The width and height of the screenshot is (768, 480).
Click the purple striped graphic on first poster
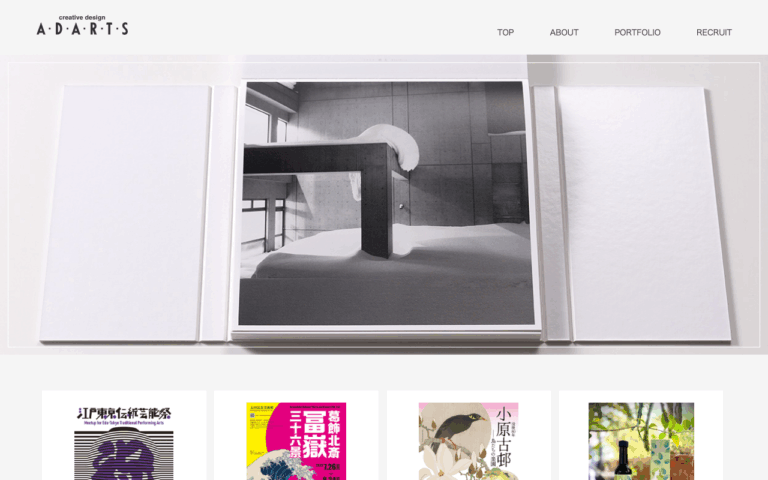[124, 454]
